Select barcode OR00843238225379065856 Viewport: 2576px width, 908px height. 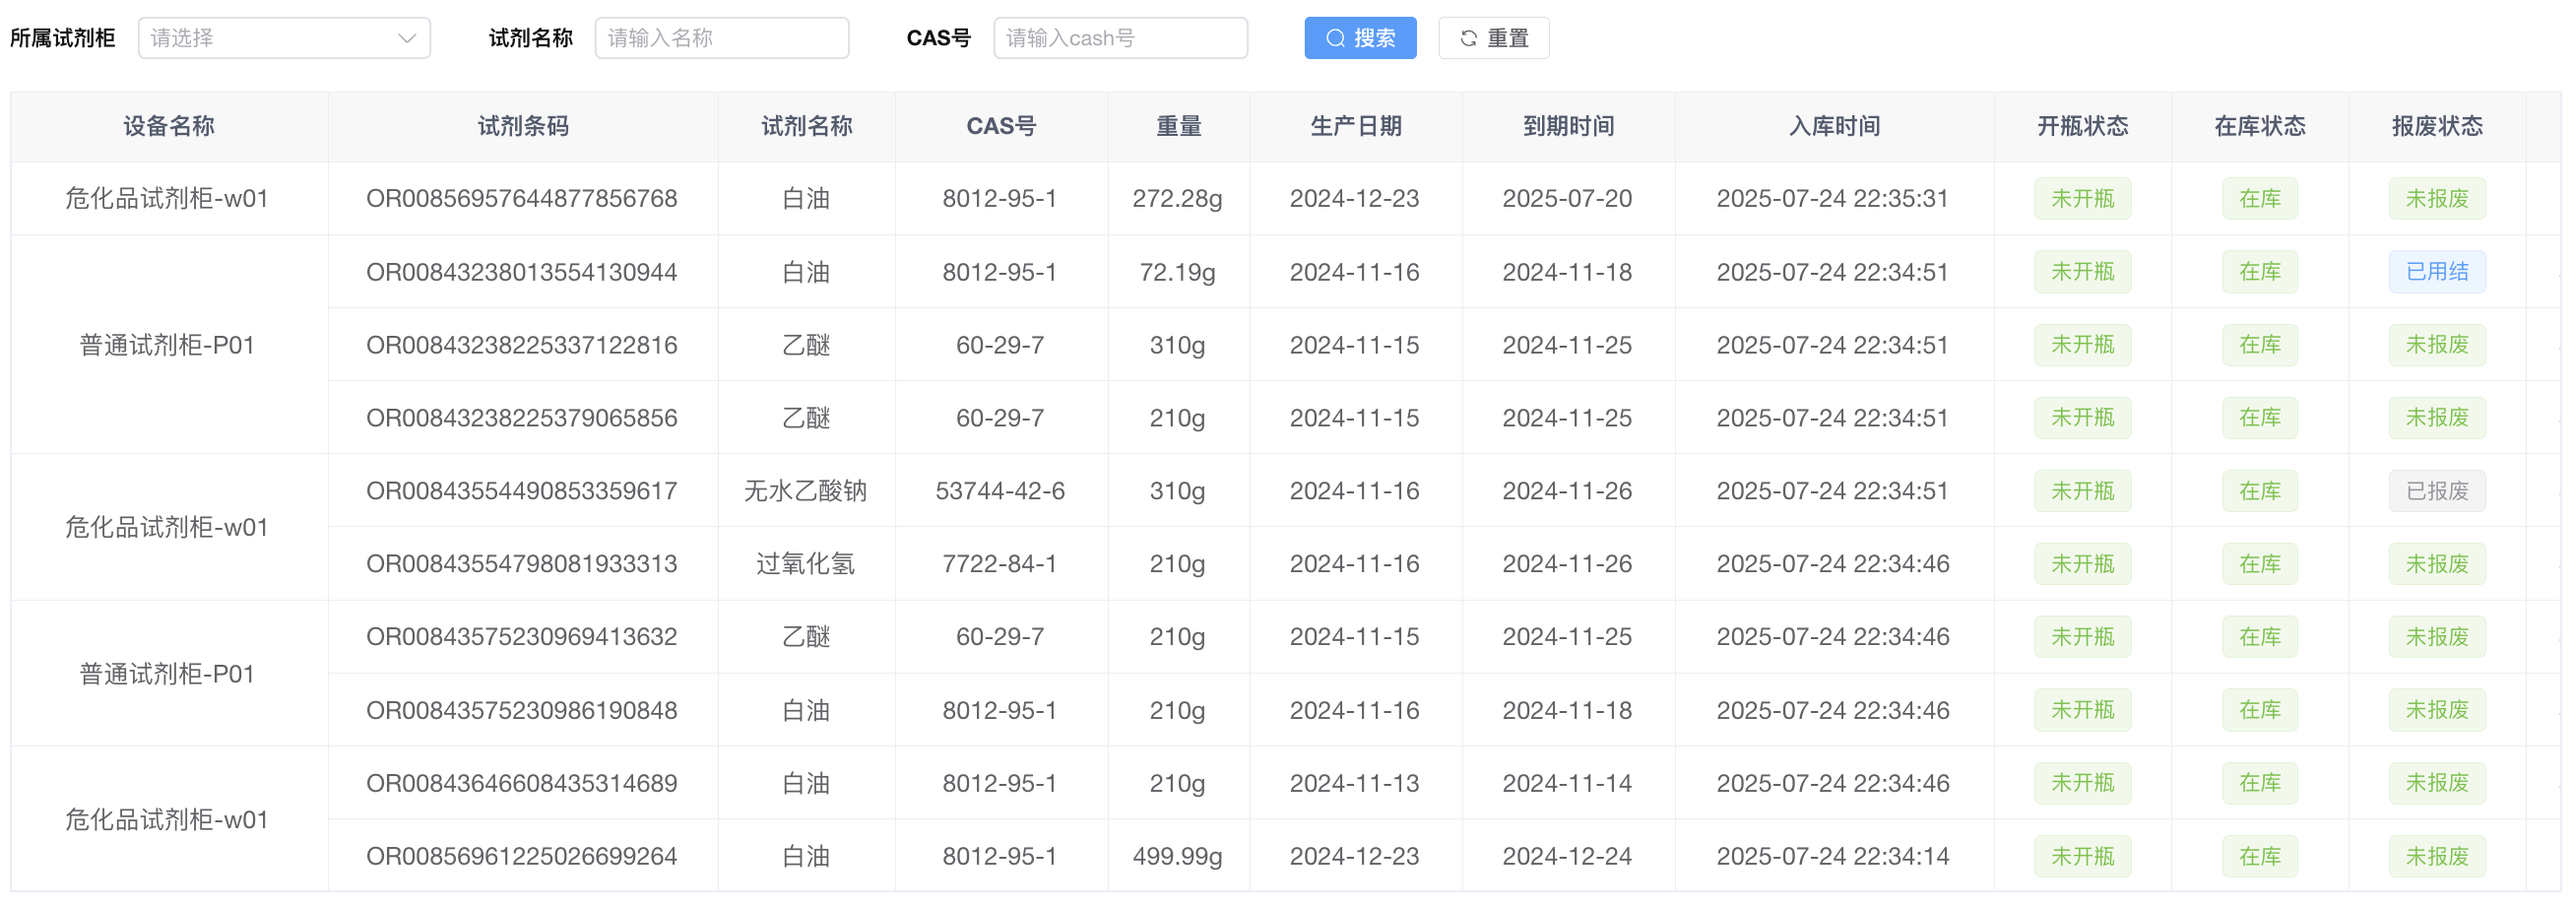522,418
